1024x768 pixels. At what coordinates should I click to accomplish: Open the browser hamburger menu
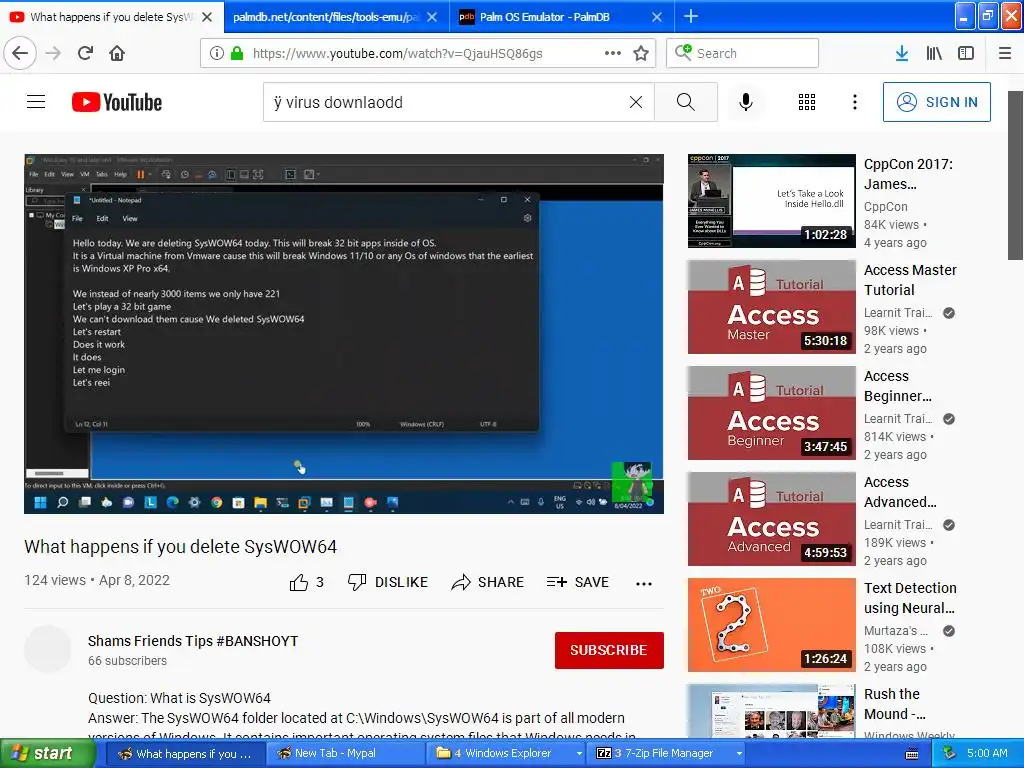[1005, 54]
